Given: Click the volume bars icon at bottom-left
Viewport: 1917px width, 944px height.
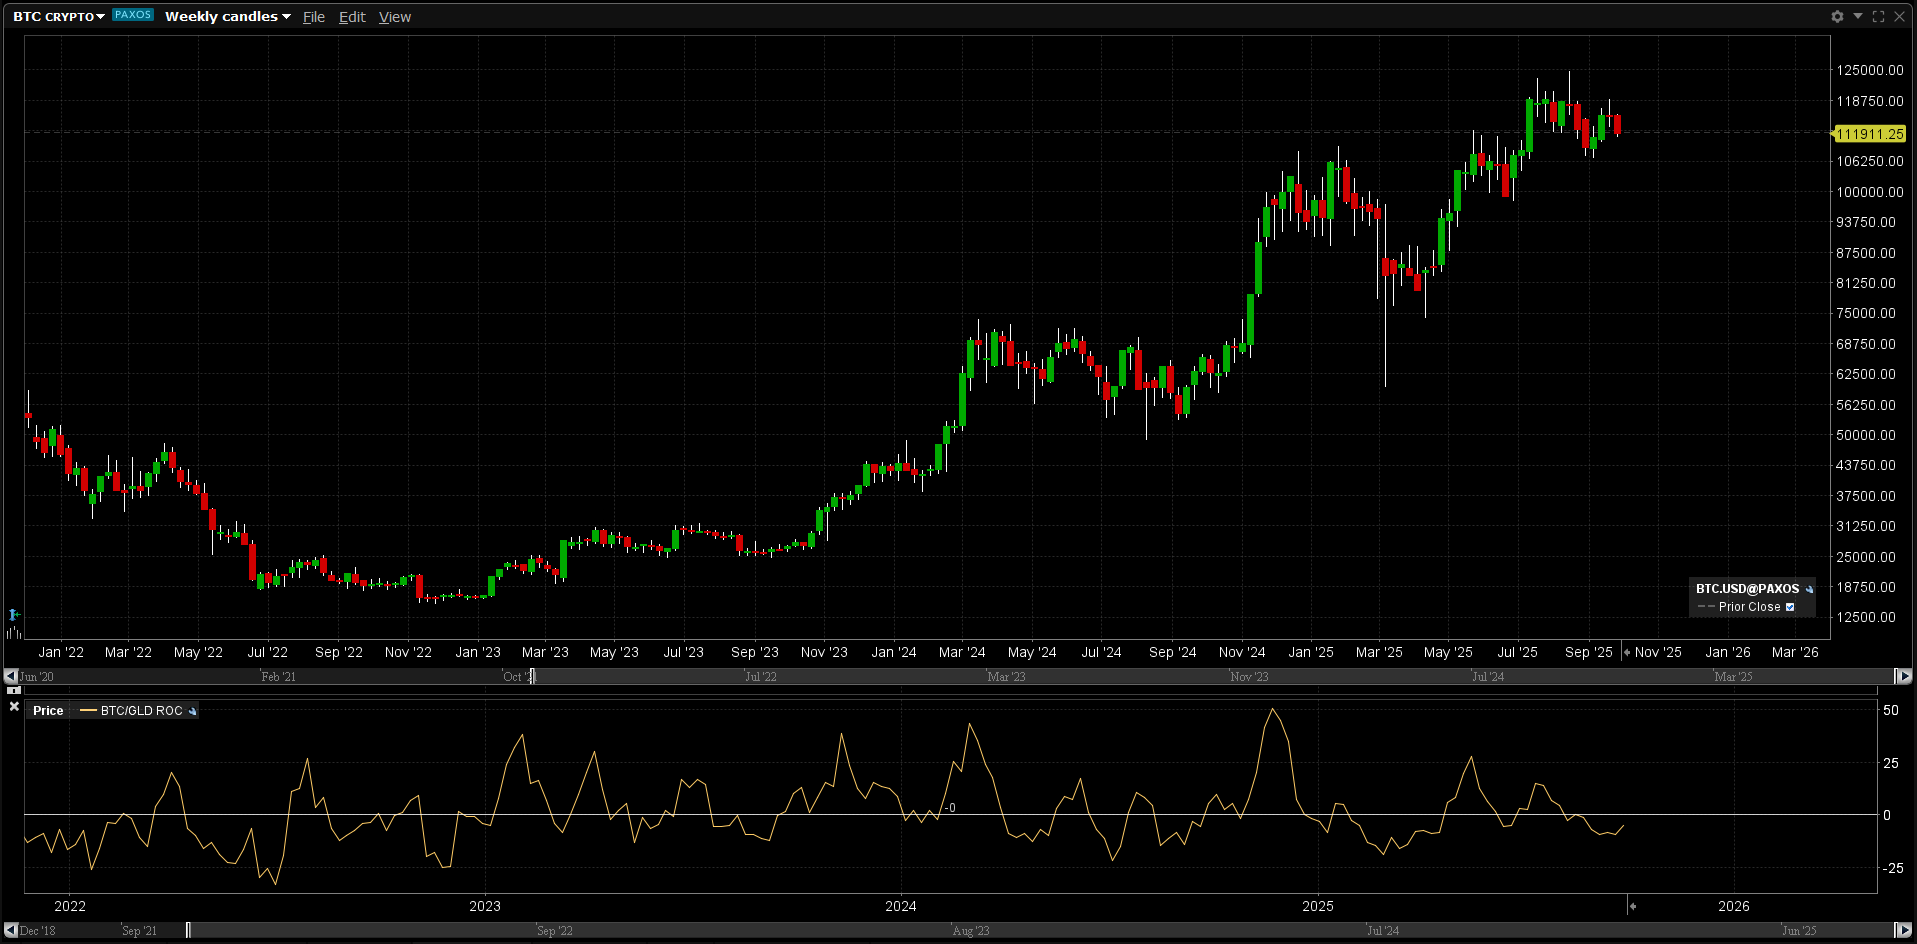Looking at the screenshot, I should 14,632.
